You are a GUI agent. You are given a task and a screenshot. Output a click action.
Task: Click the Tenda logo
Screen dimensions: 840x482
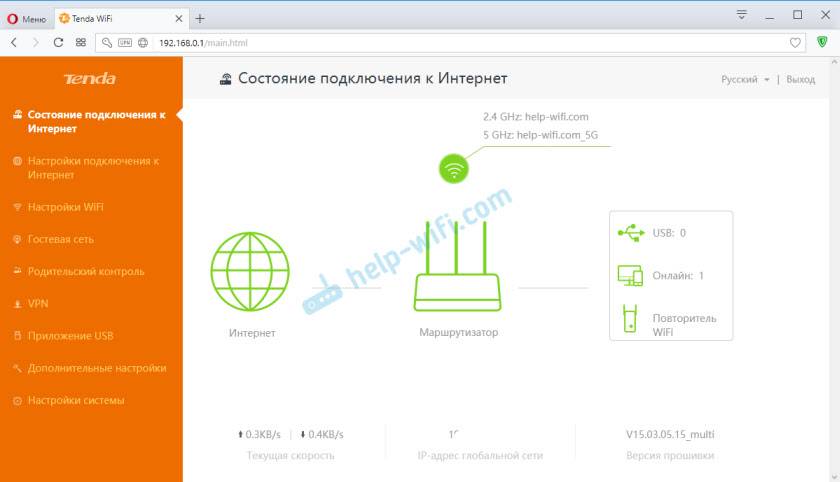[x=90, y=79]
